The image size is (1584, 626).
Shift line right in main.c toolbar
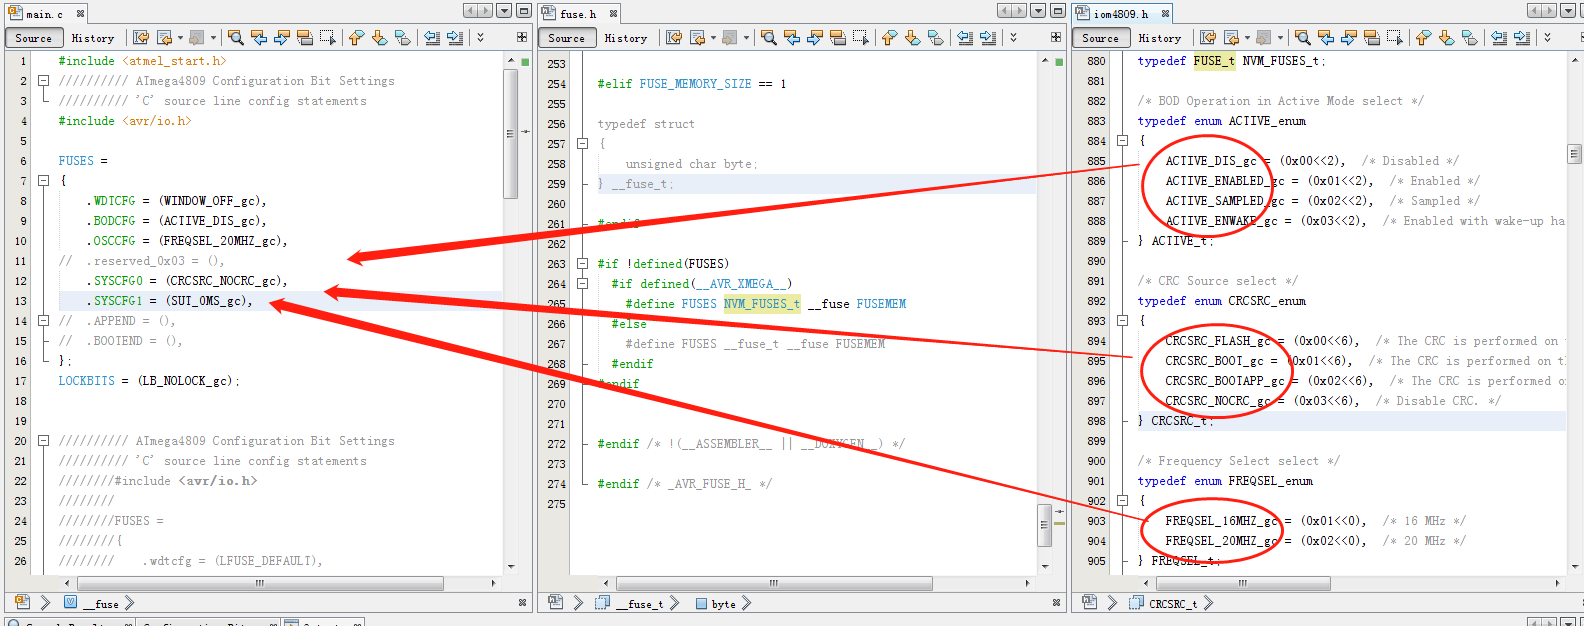(455, 37)
